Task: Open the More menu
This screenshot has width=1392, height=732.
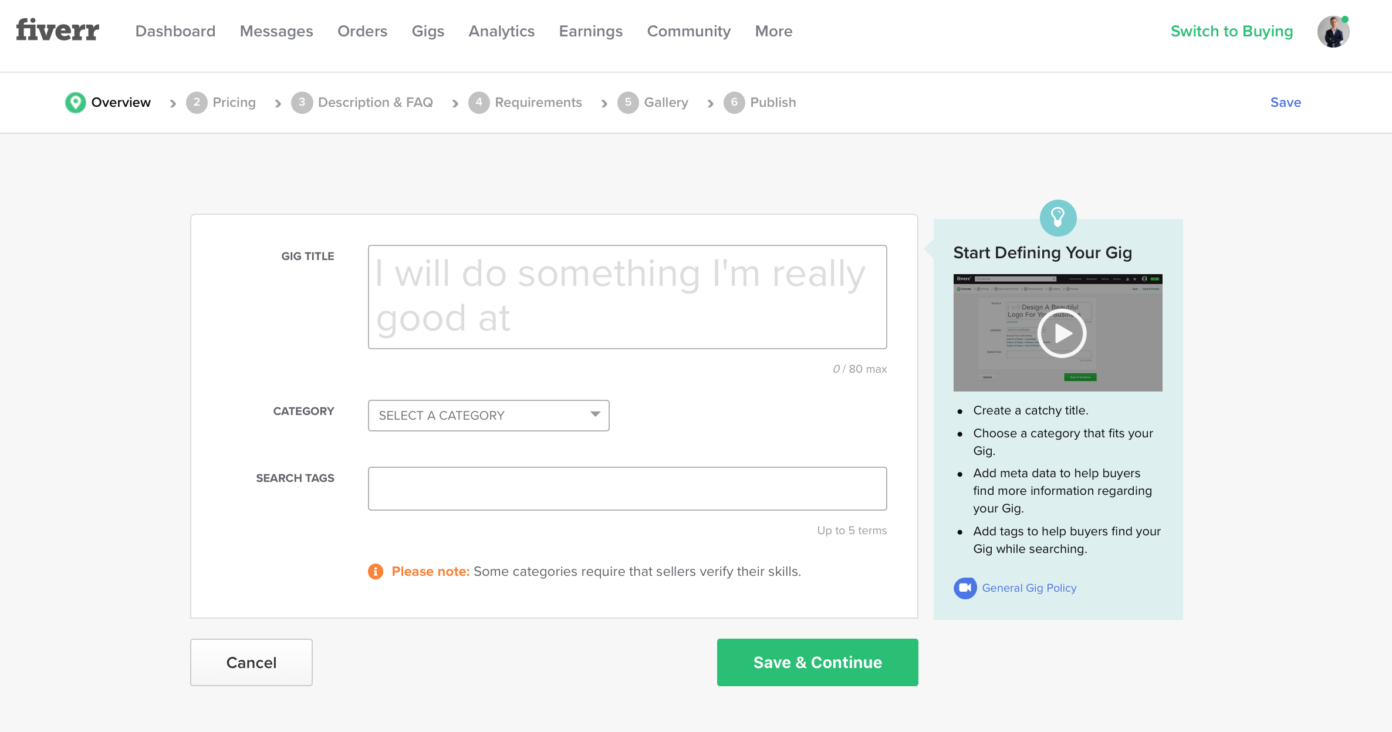Action: pos(774,31)
